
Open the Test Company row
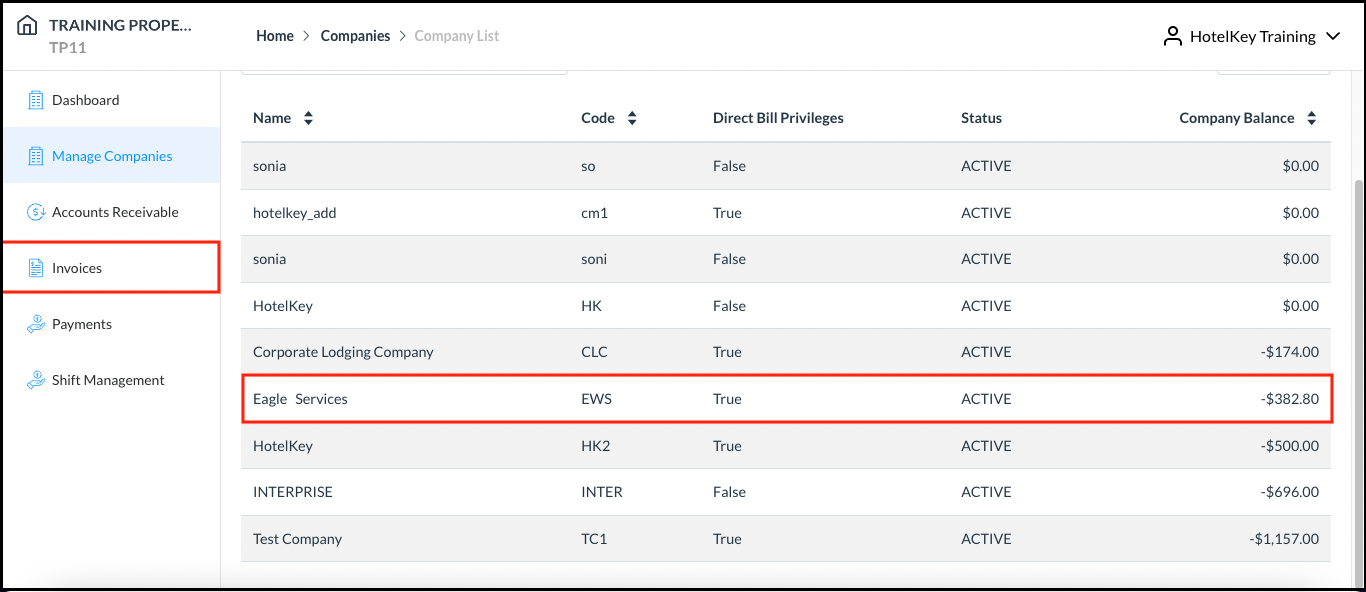click(297, 539)
